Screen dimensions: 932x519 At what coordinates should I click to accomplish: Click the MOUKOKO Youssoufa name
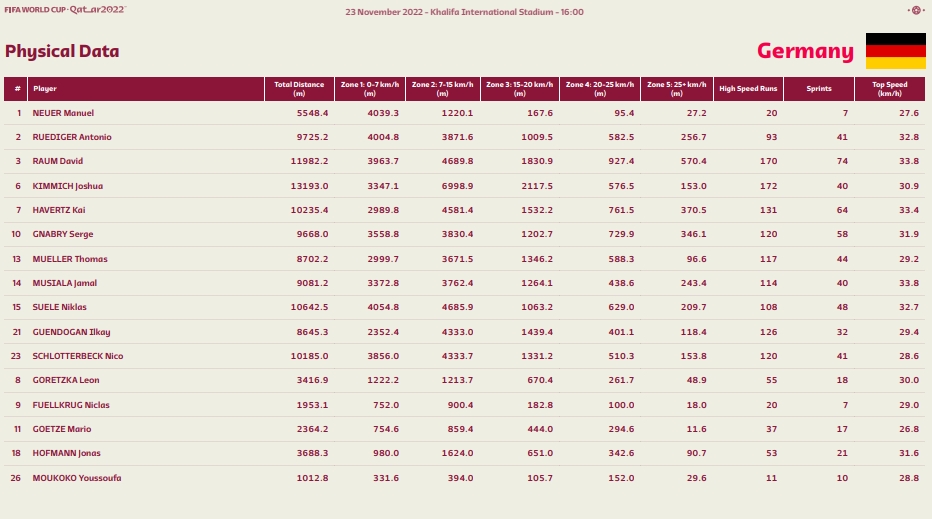(77, 478)
